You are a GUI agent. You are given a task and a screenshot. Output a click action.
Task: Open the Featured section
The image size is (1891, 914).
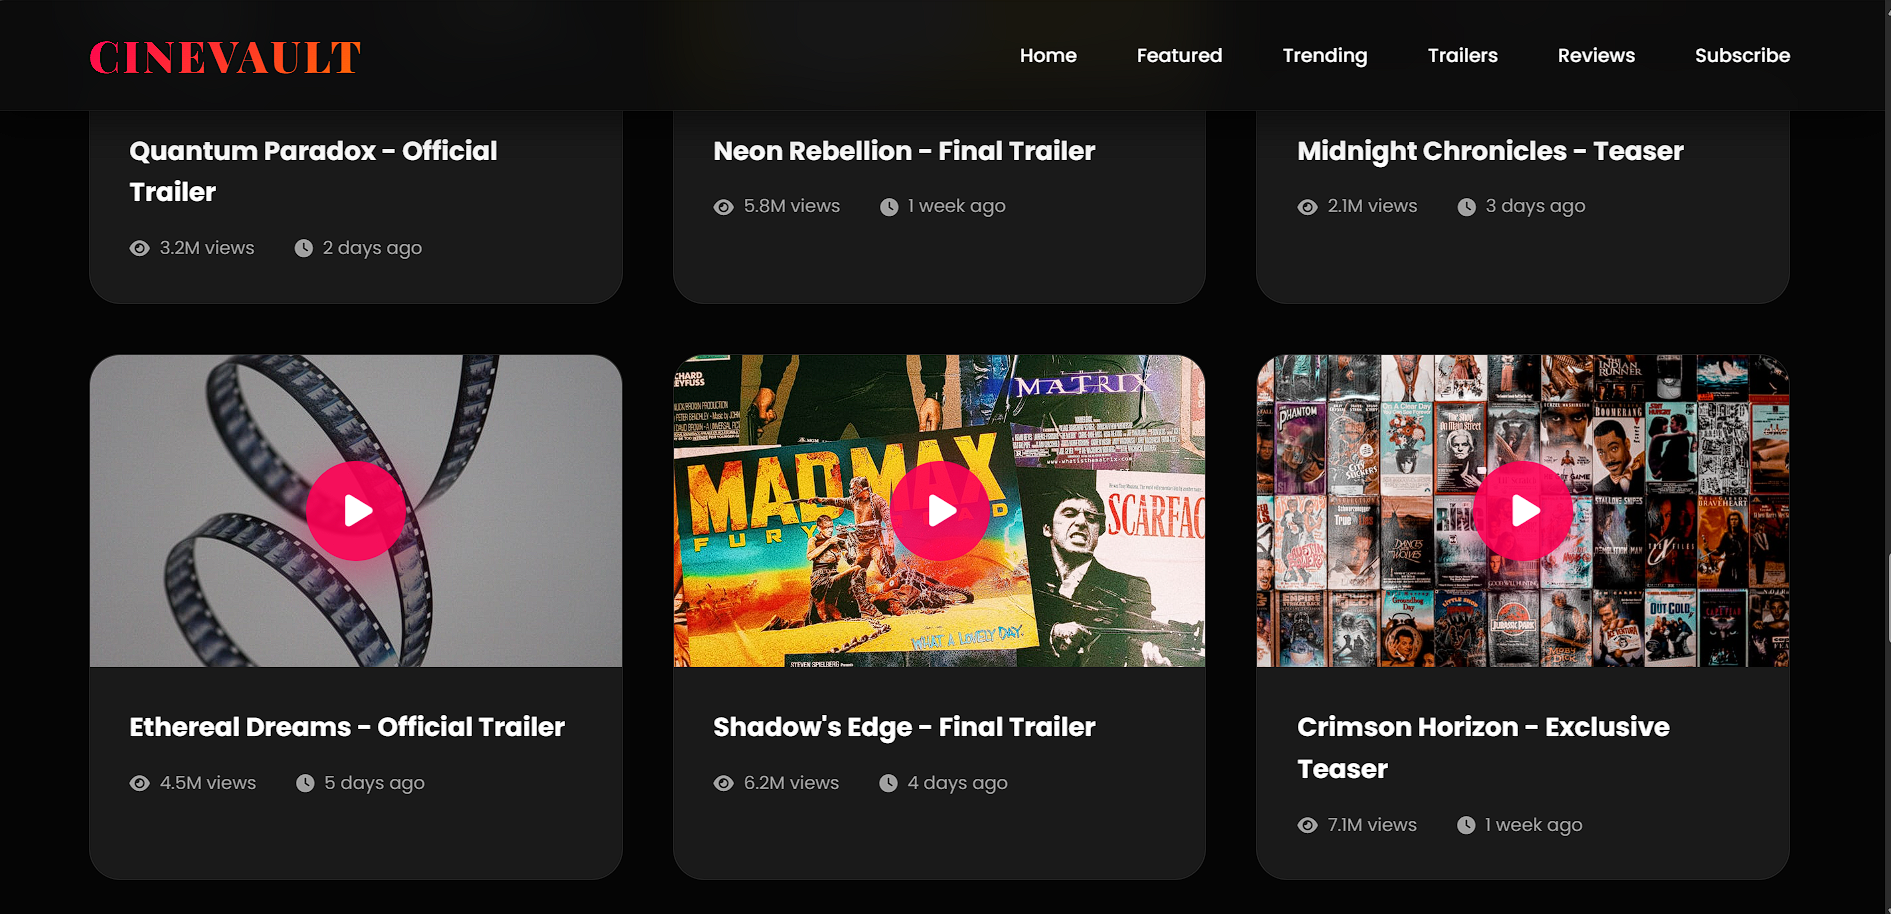click(x=1179, y=56)
